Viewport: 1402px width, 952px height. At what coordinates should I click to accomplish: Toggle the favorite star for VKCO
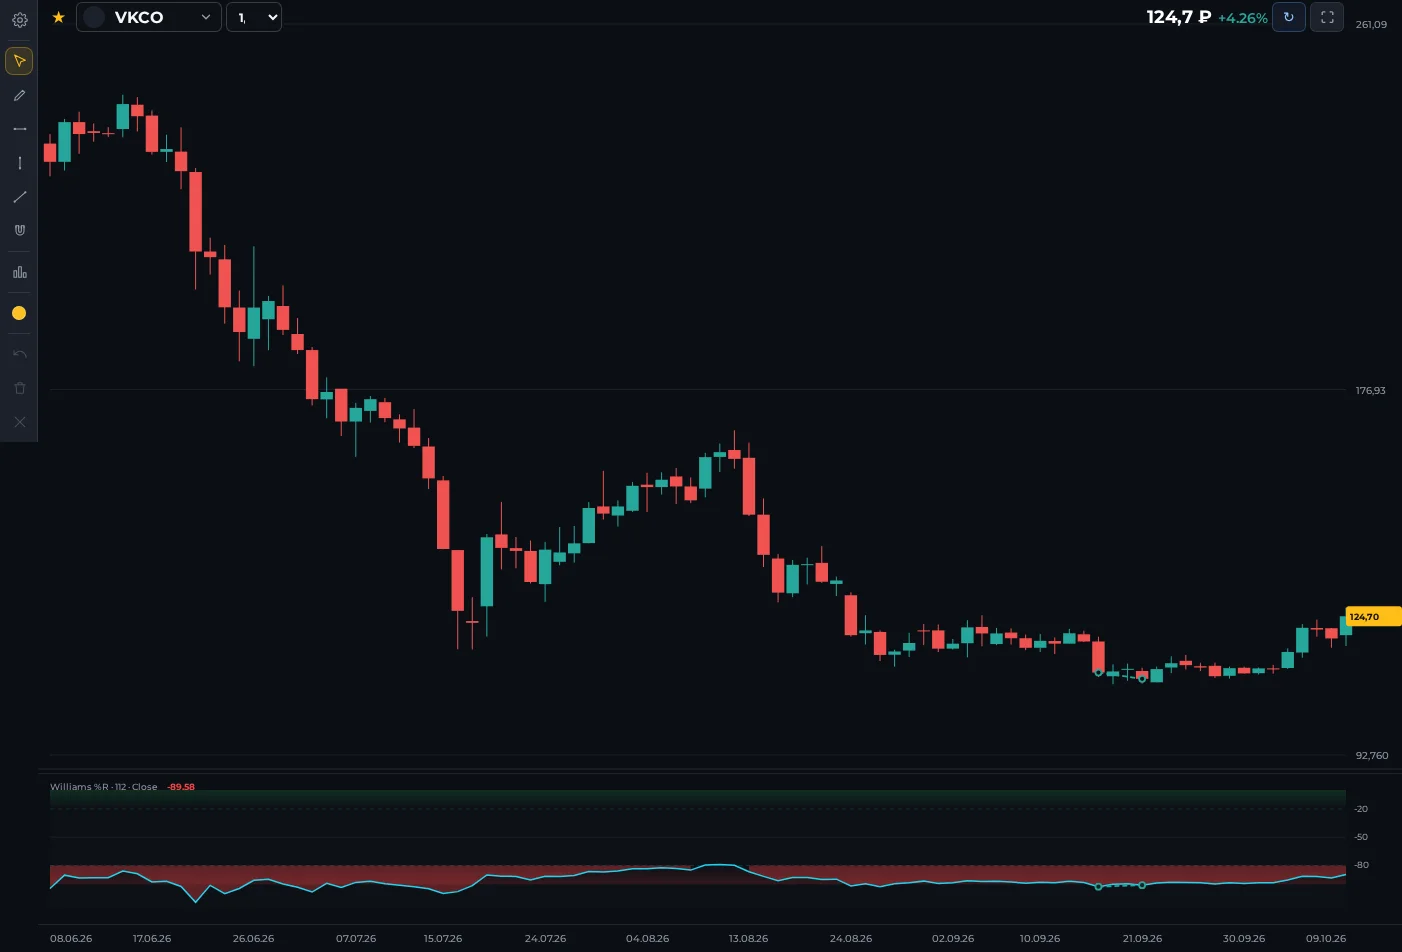[x=58, y=17]
